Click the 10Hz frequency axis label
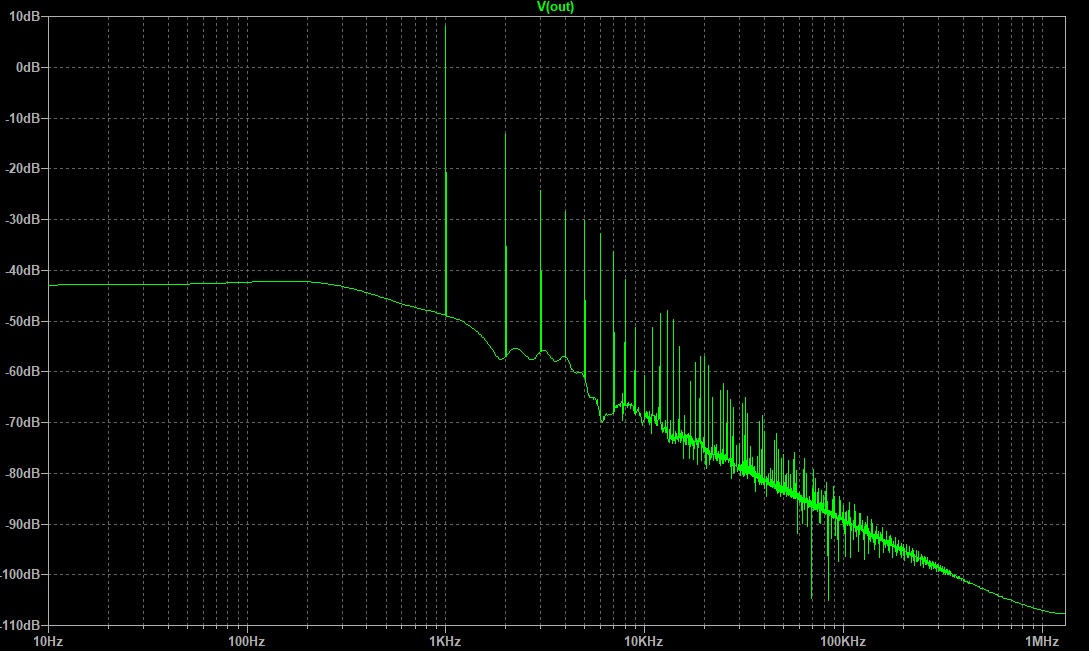The image size is (1089, 651). (x=47, y=640)
